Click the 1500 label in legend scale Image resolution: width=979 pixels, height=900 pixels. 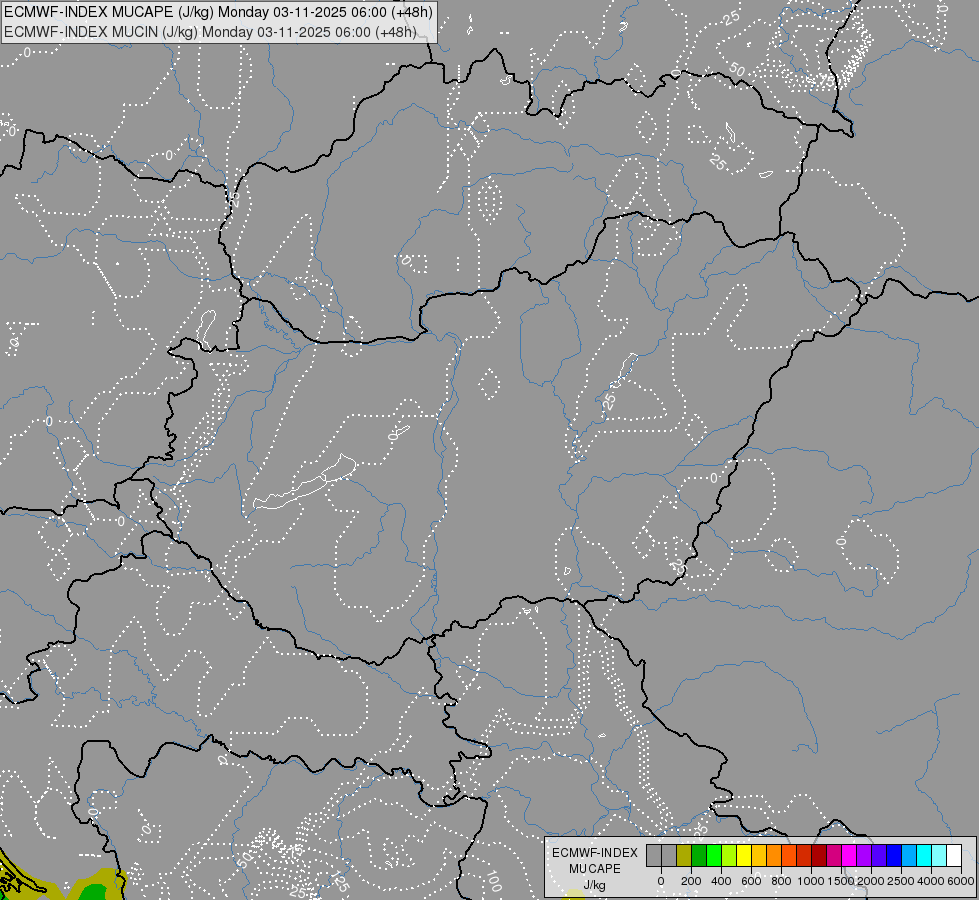[841, 881]
